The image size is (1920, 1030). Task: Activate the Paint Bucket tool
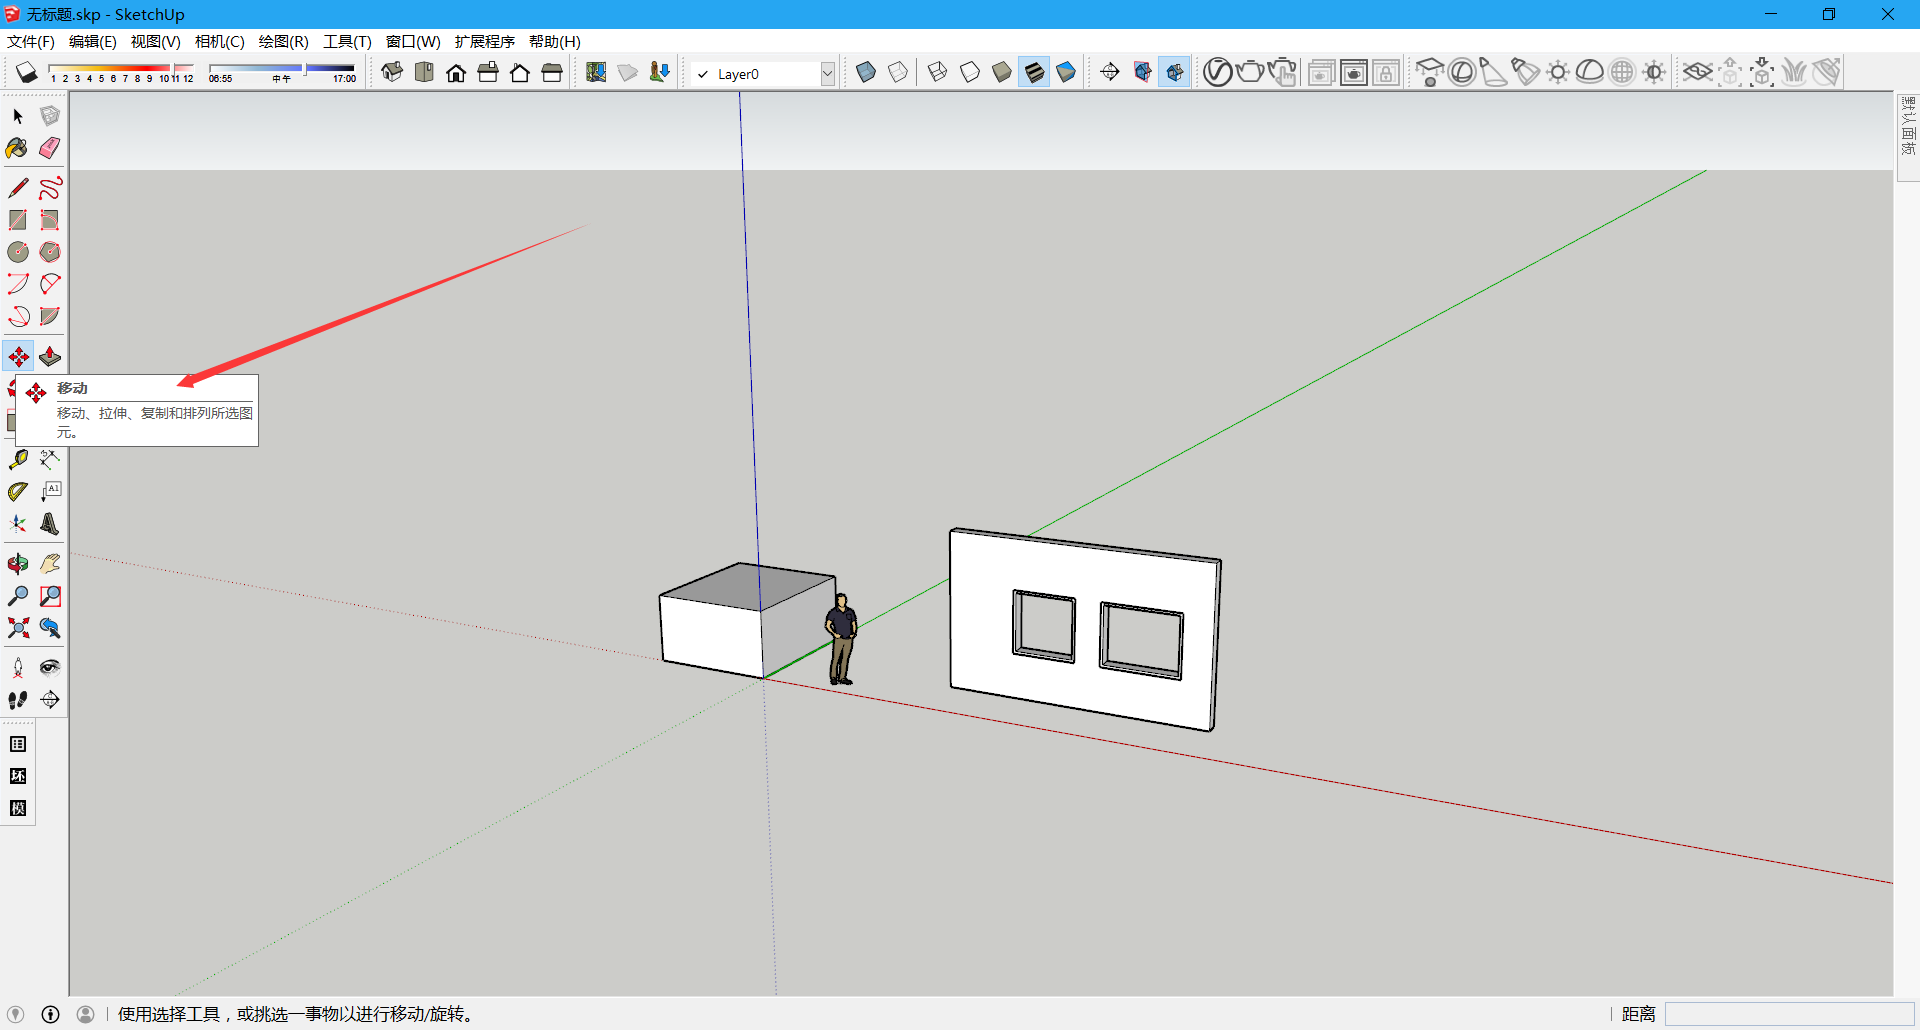[x=17, y=148]
